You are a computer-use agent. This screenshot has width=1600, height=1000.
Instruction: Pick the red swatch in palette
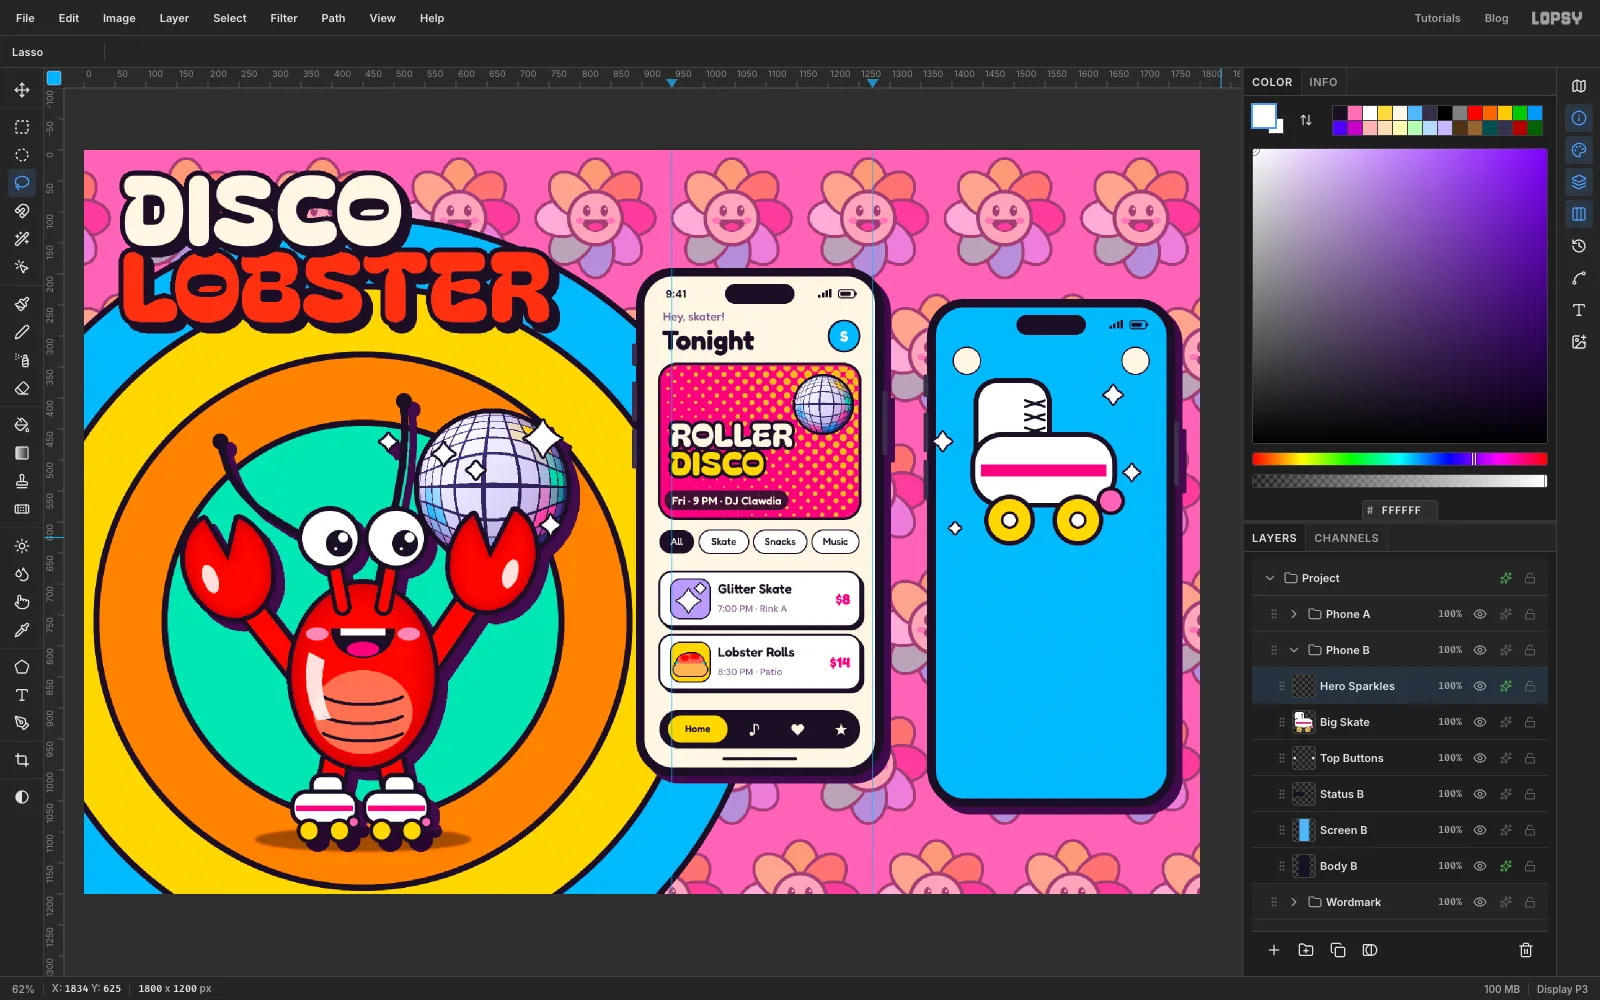pyautogui.click(x=1475, y=113)
